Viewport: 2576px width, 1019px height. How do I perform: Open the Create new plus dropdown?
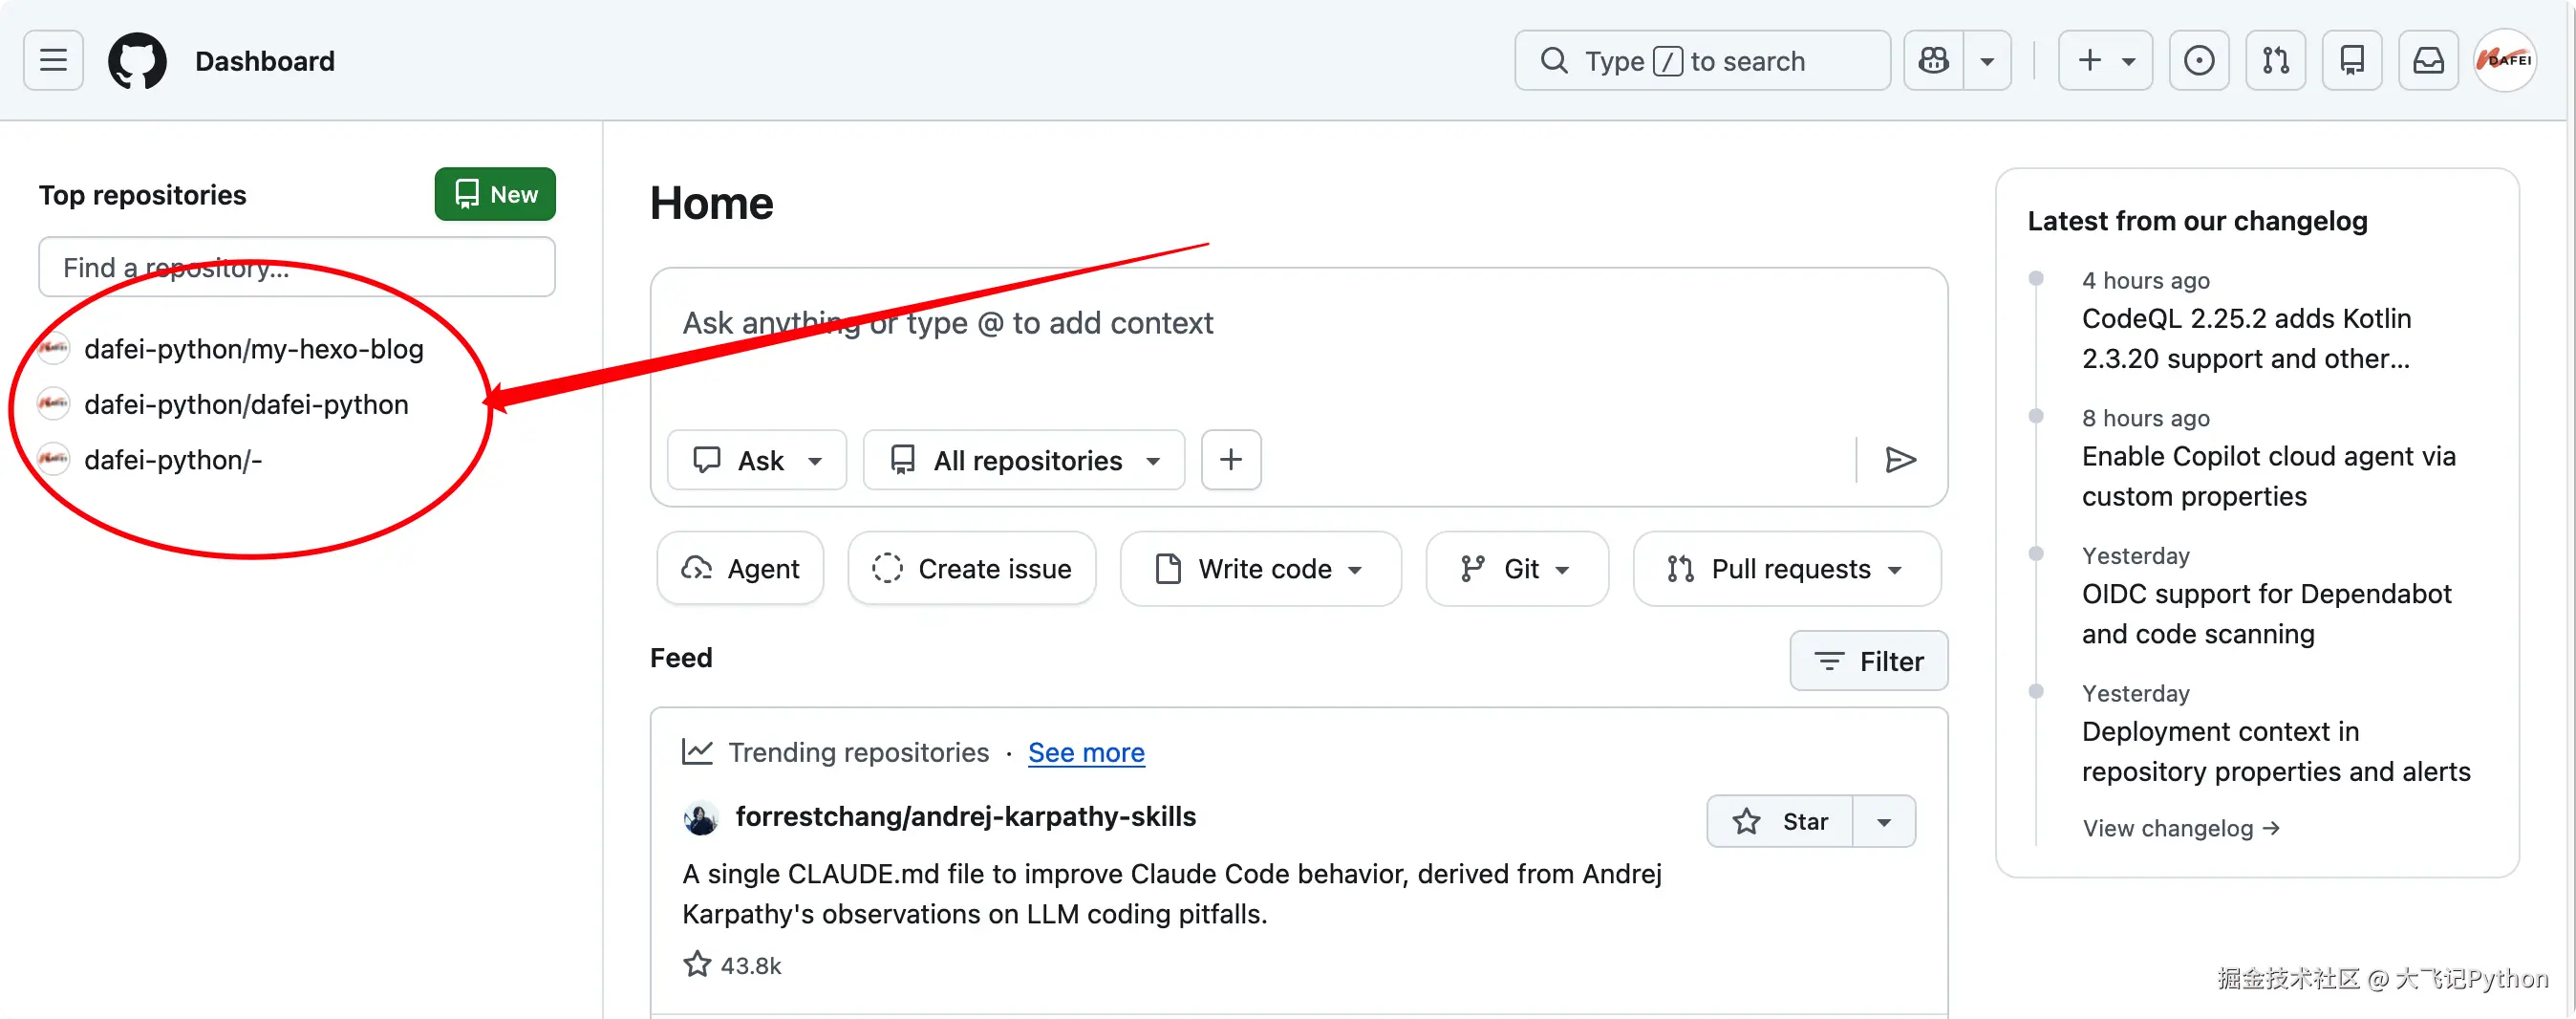pos(2104,61)
